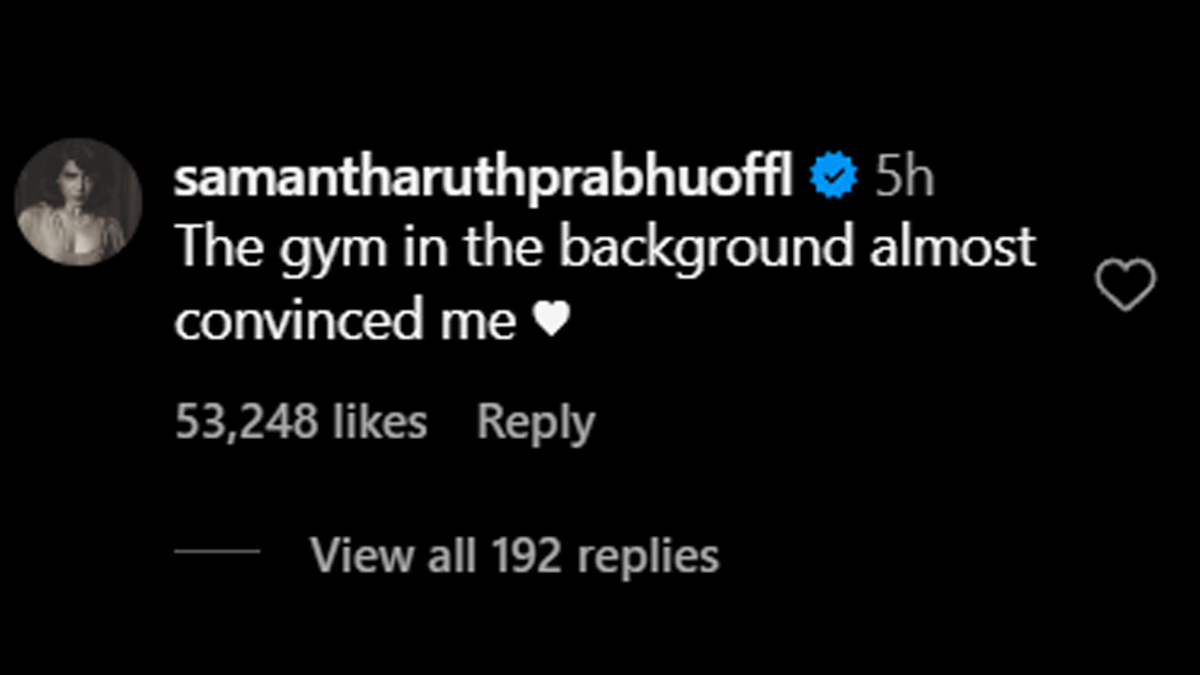Click the word "likes" under the comment
This screenshot has height=675, width=1200.
[x=380, y=422]
